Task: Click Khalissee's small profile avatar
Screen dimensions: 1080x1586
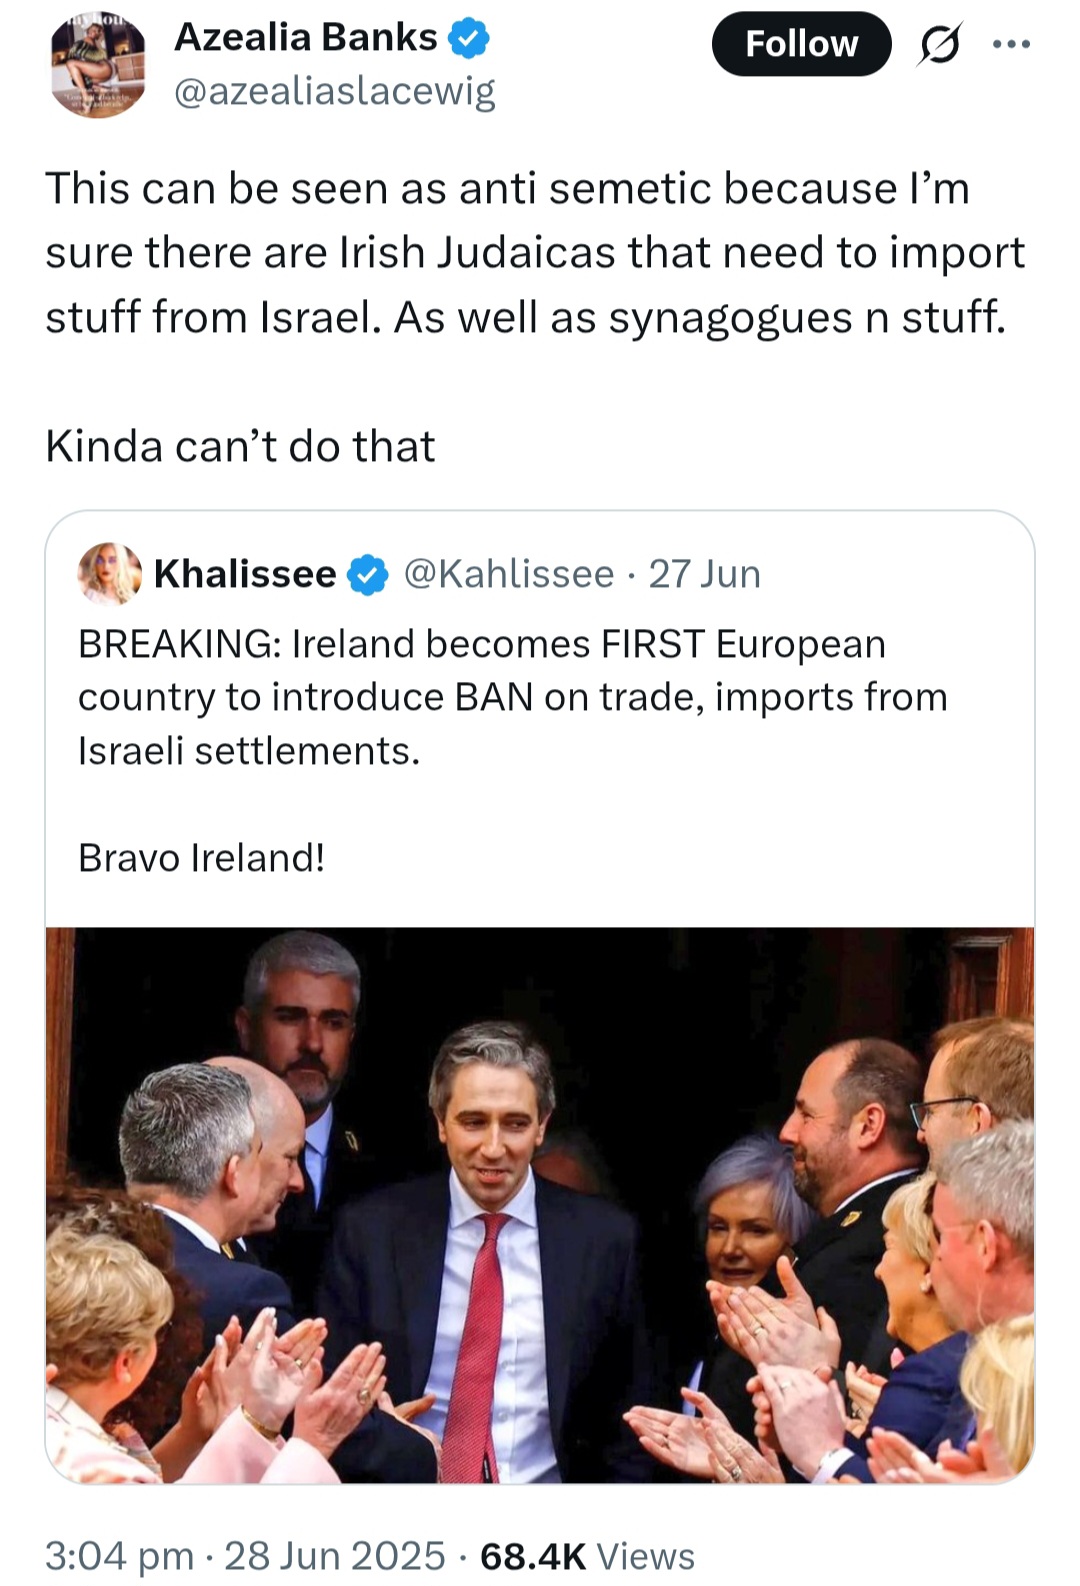Action: point(109,573)
